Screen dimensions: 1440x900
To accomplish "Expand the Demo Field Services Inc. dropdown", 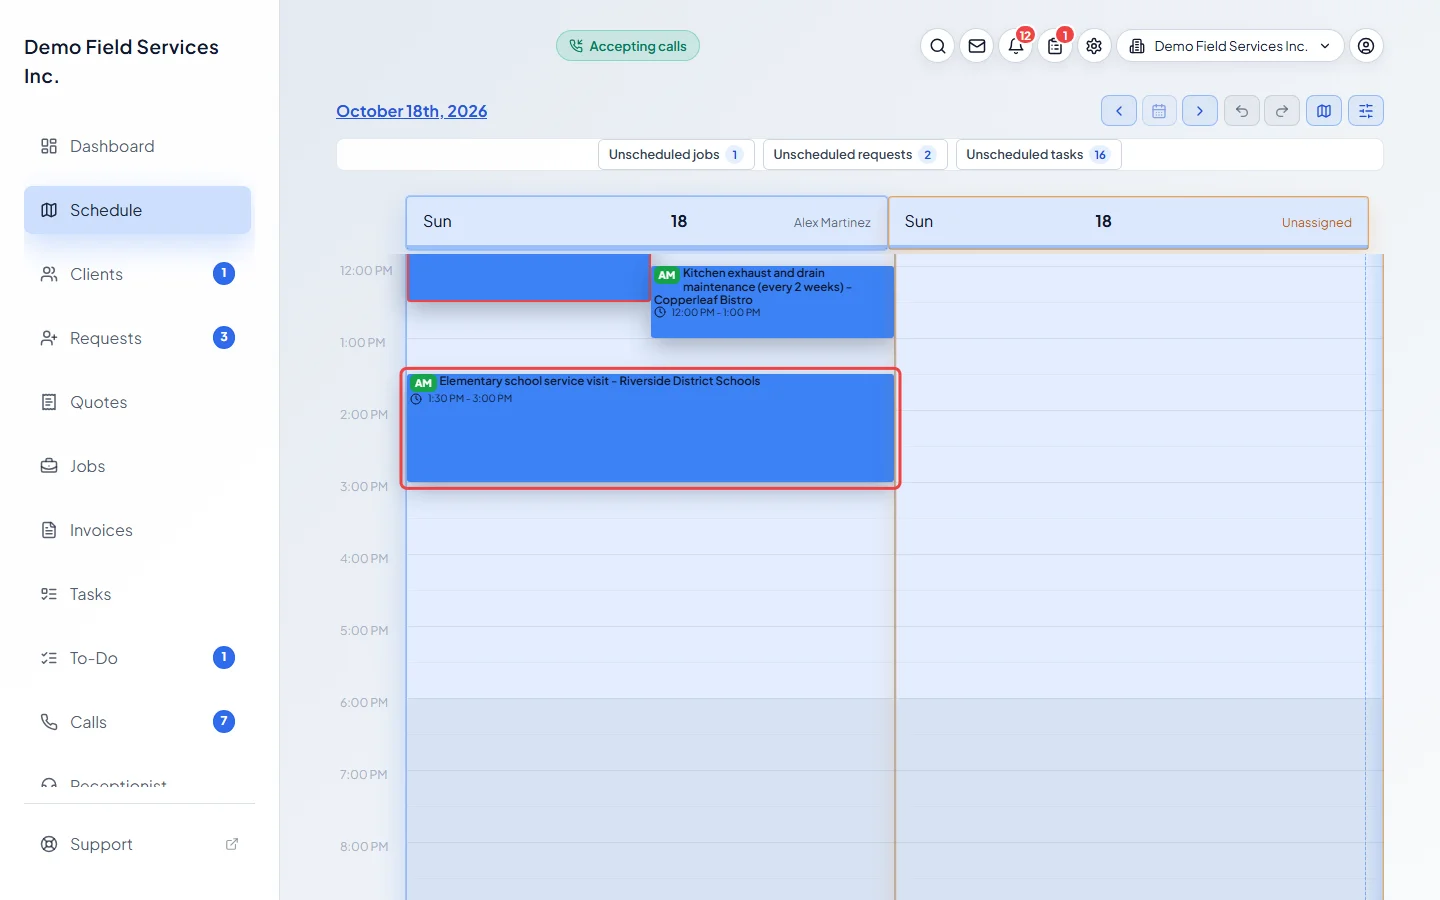I will (x=1230, y=46).
